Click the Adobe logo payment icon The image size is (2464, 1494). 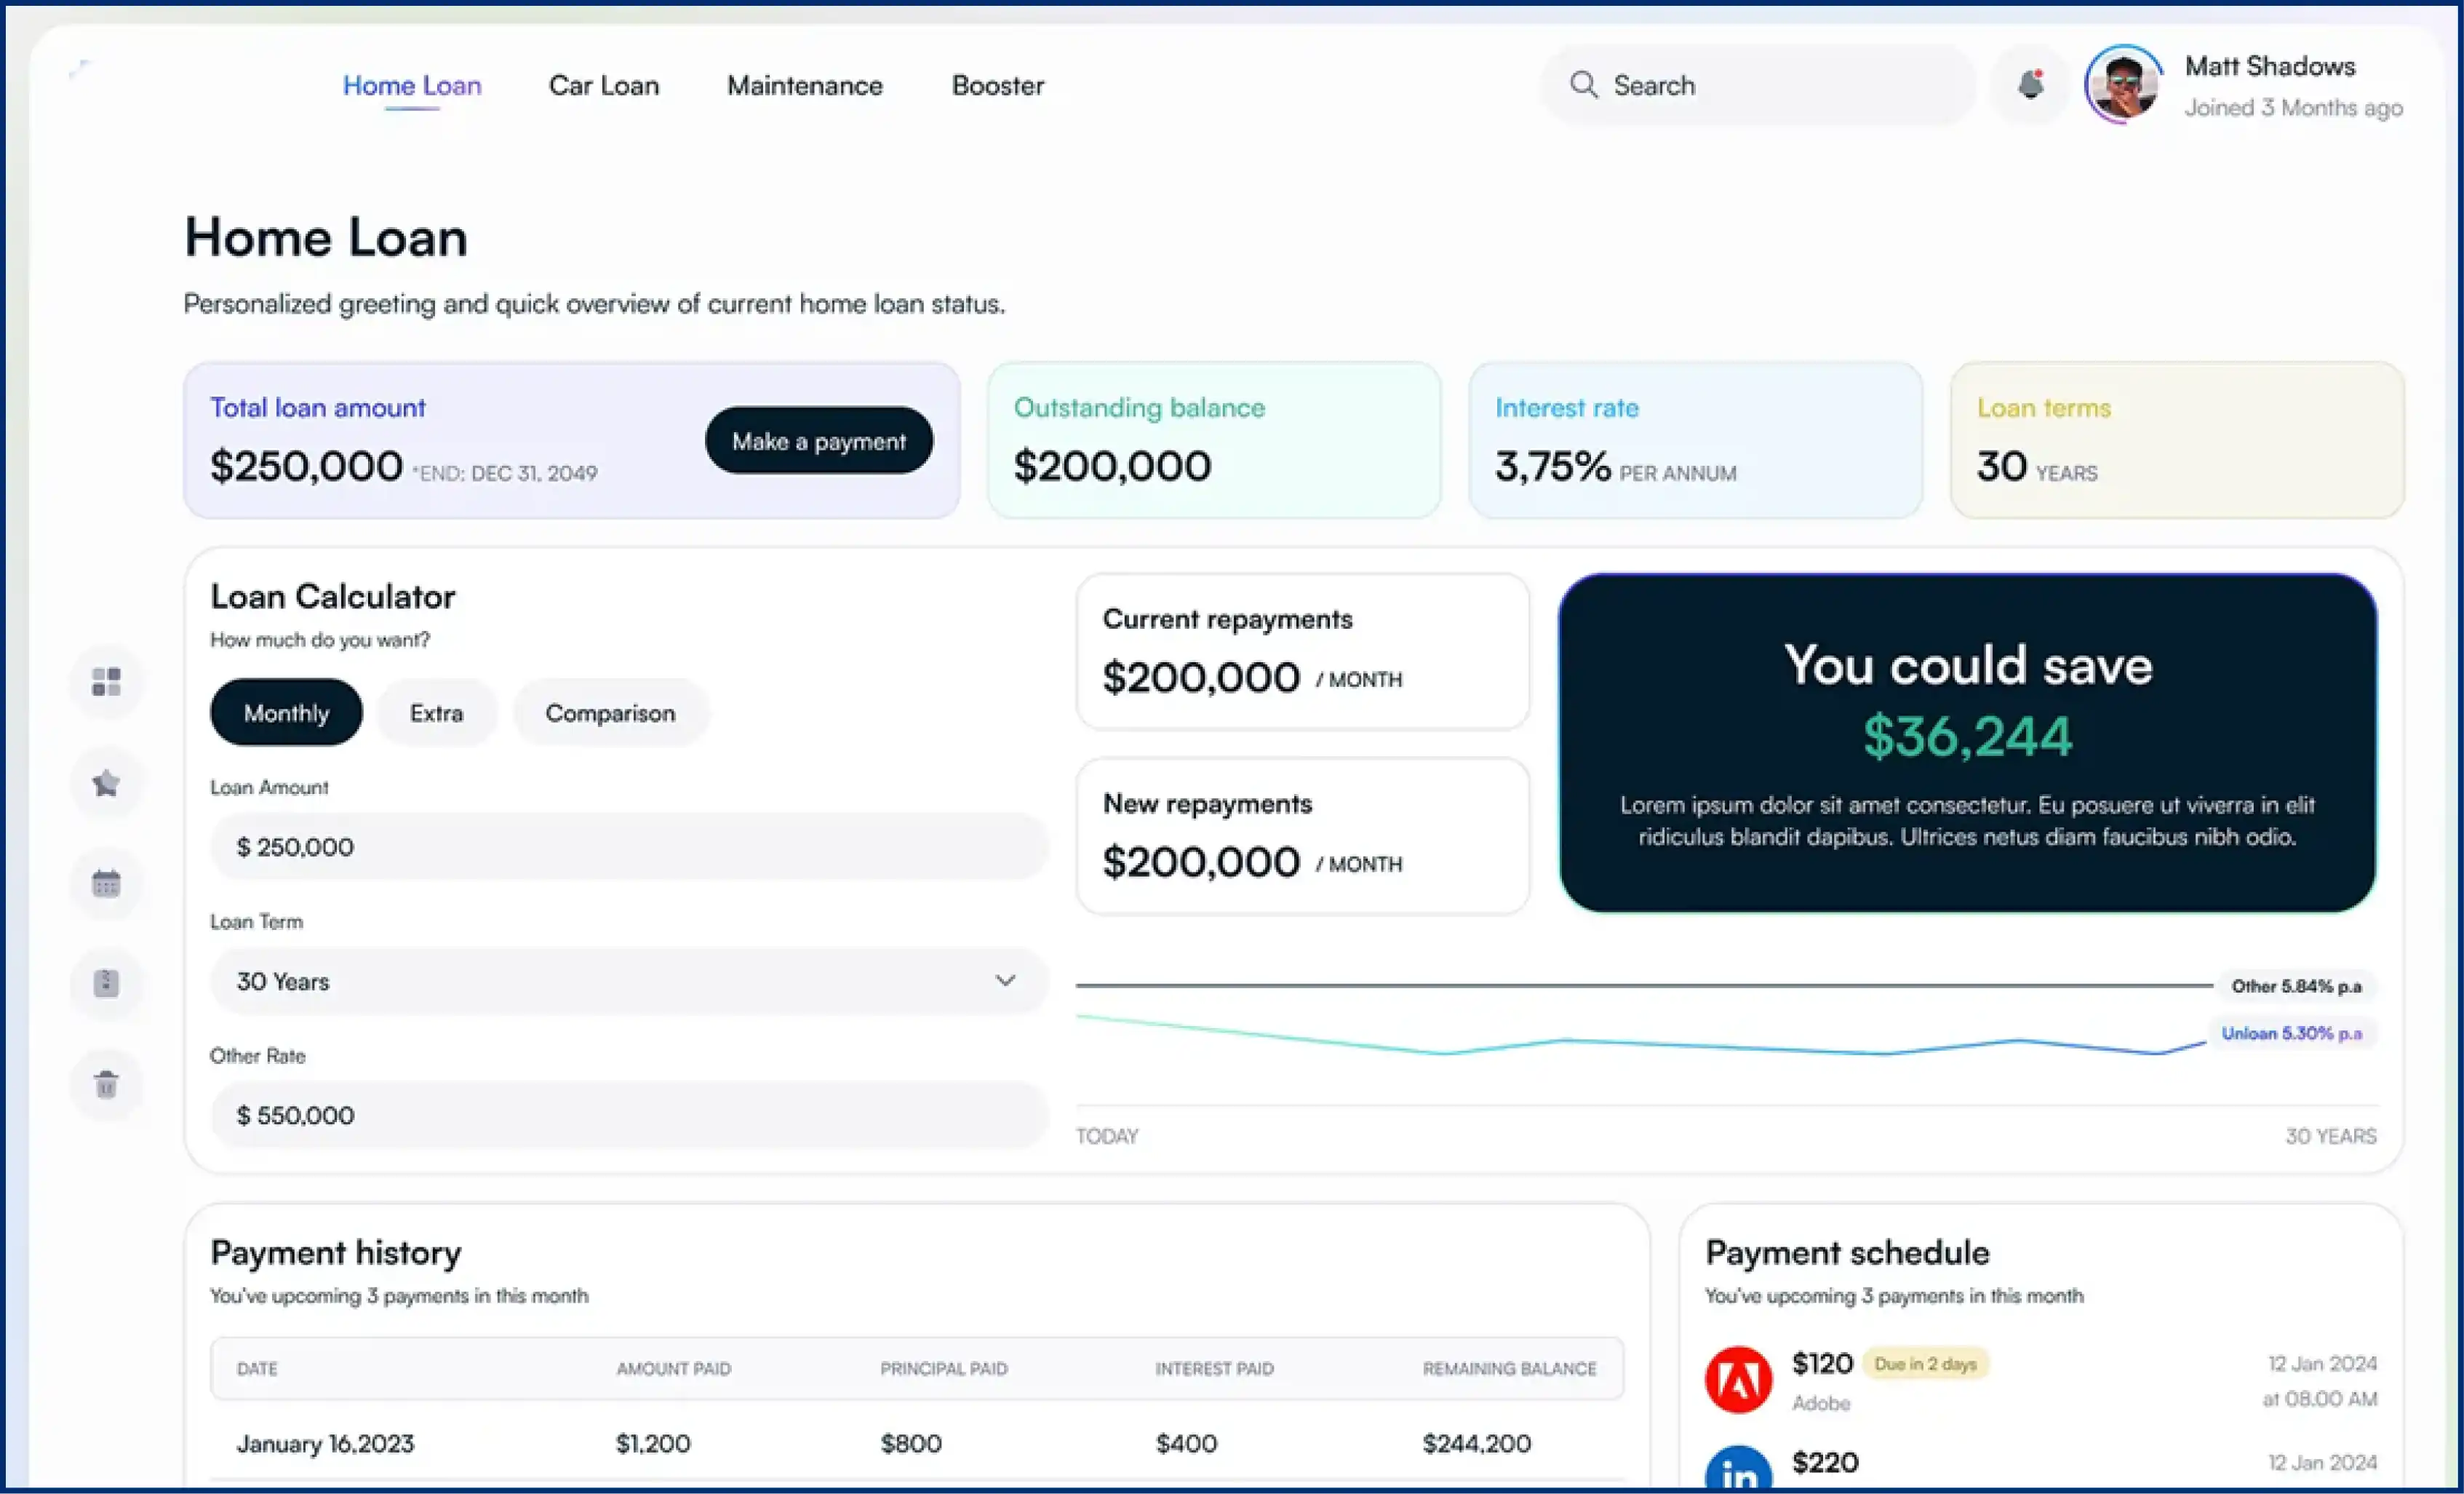(1738, 1379)
